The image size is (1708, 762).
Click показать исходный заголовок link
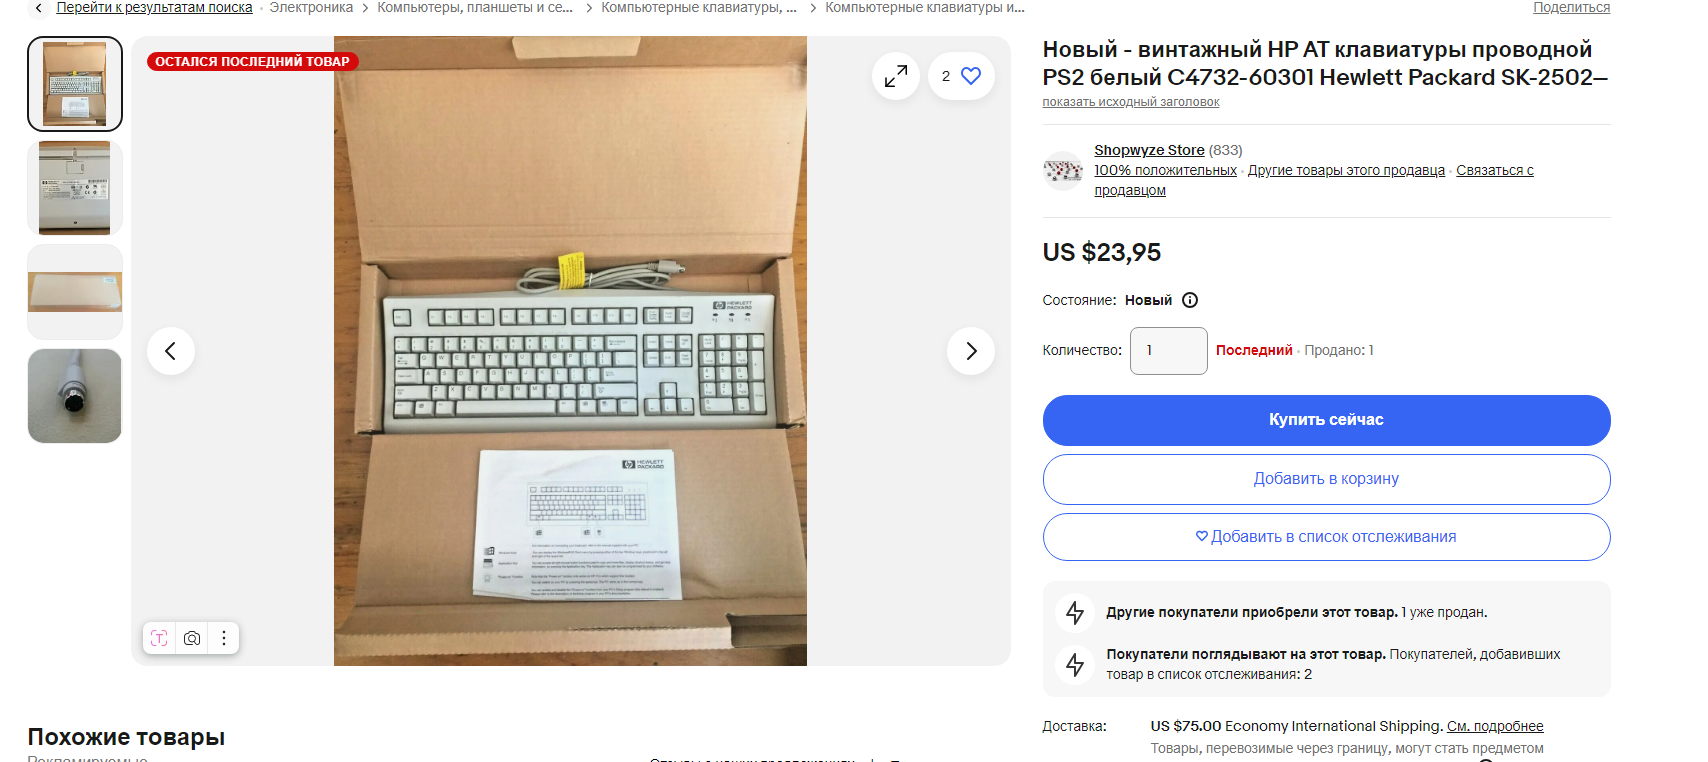click(x=1131, y=102)
